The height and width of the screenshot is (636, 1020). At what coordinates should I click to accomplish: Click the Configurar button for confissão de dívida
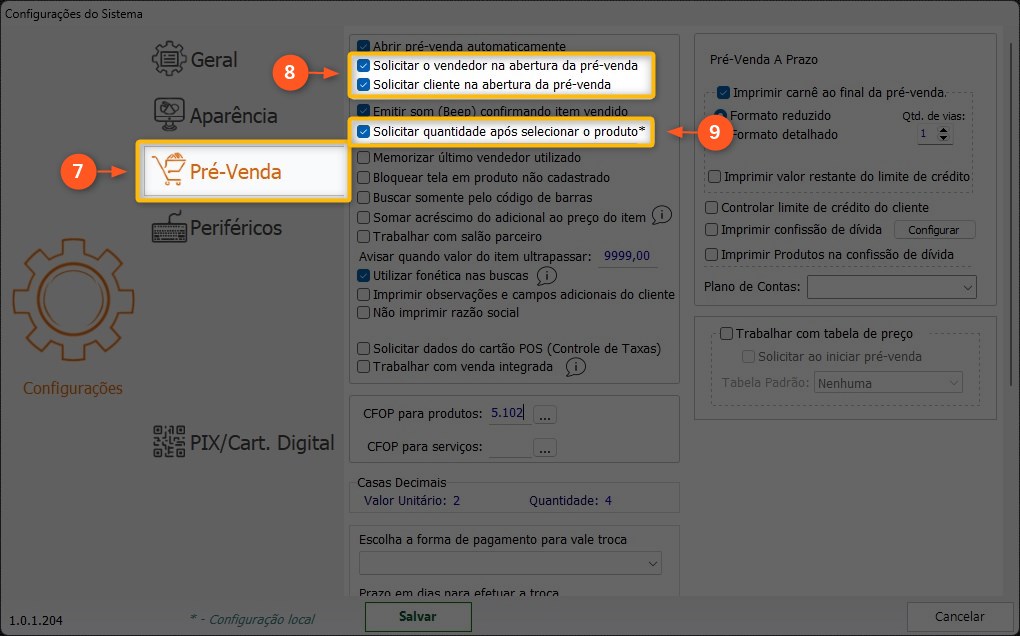tap(933, 230)
